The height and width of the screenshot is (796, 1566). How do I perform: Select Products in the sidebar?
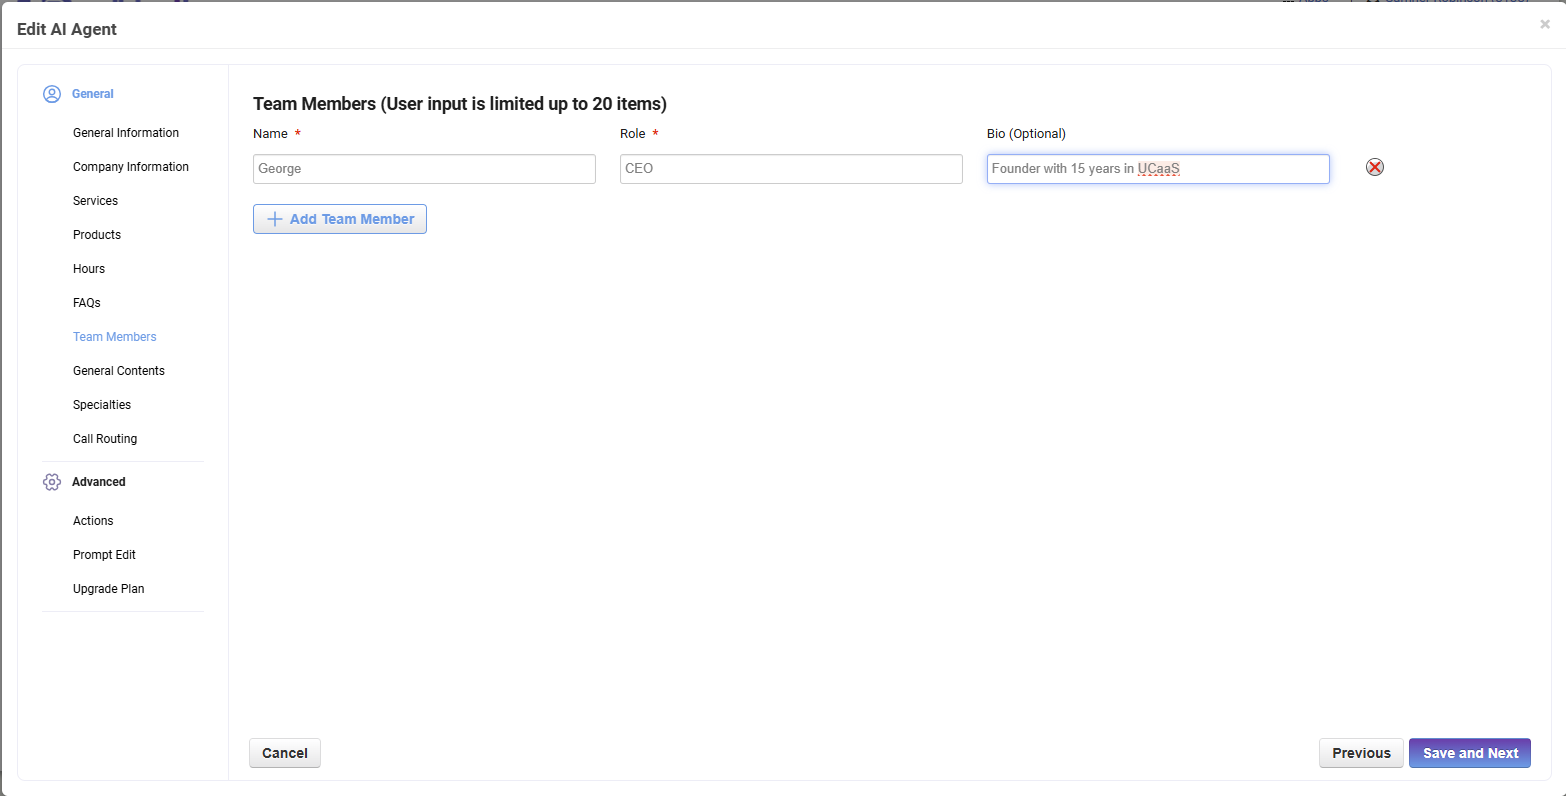click(97, 235)
